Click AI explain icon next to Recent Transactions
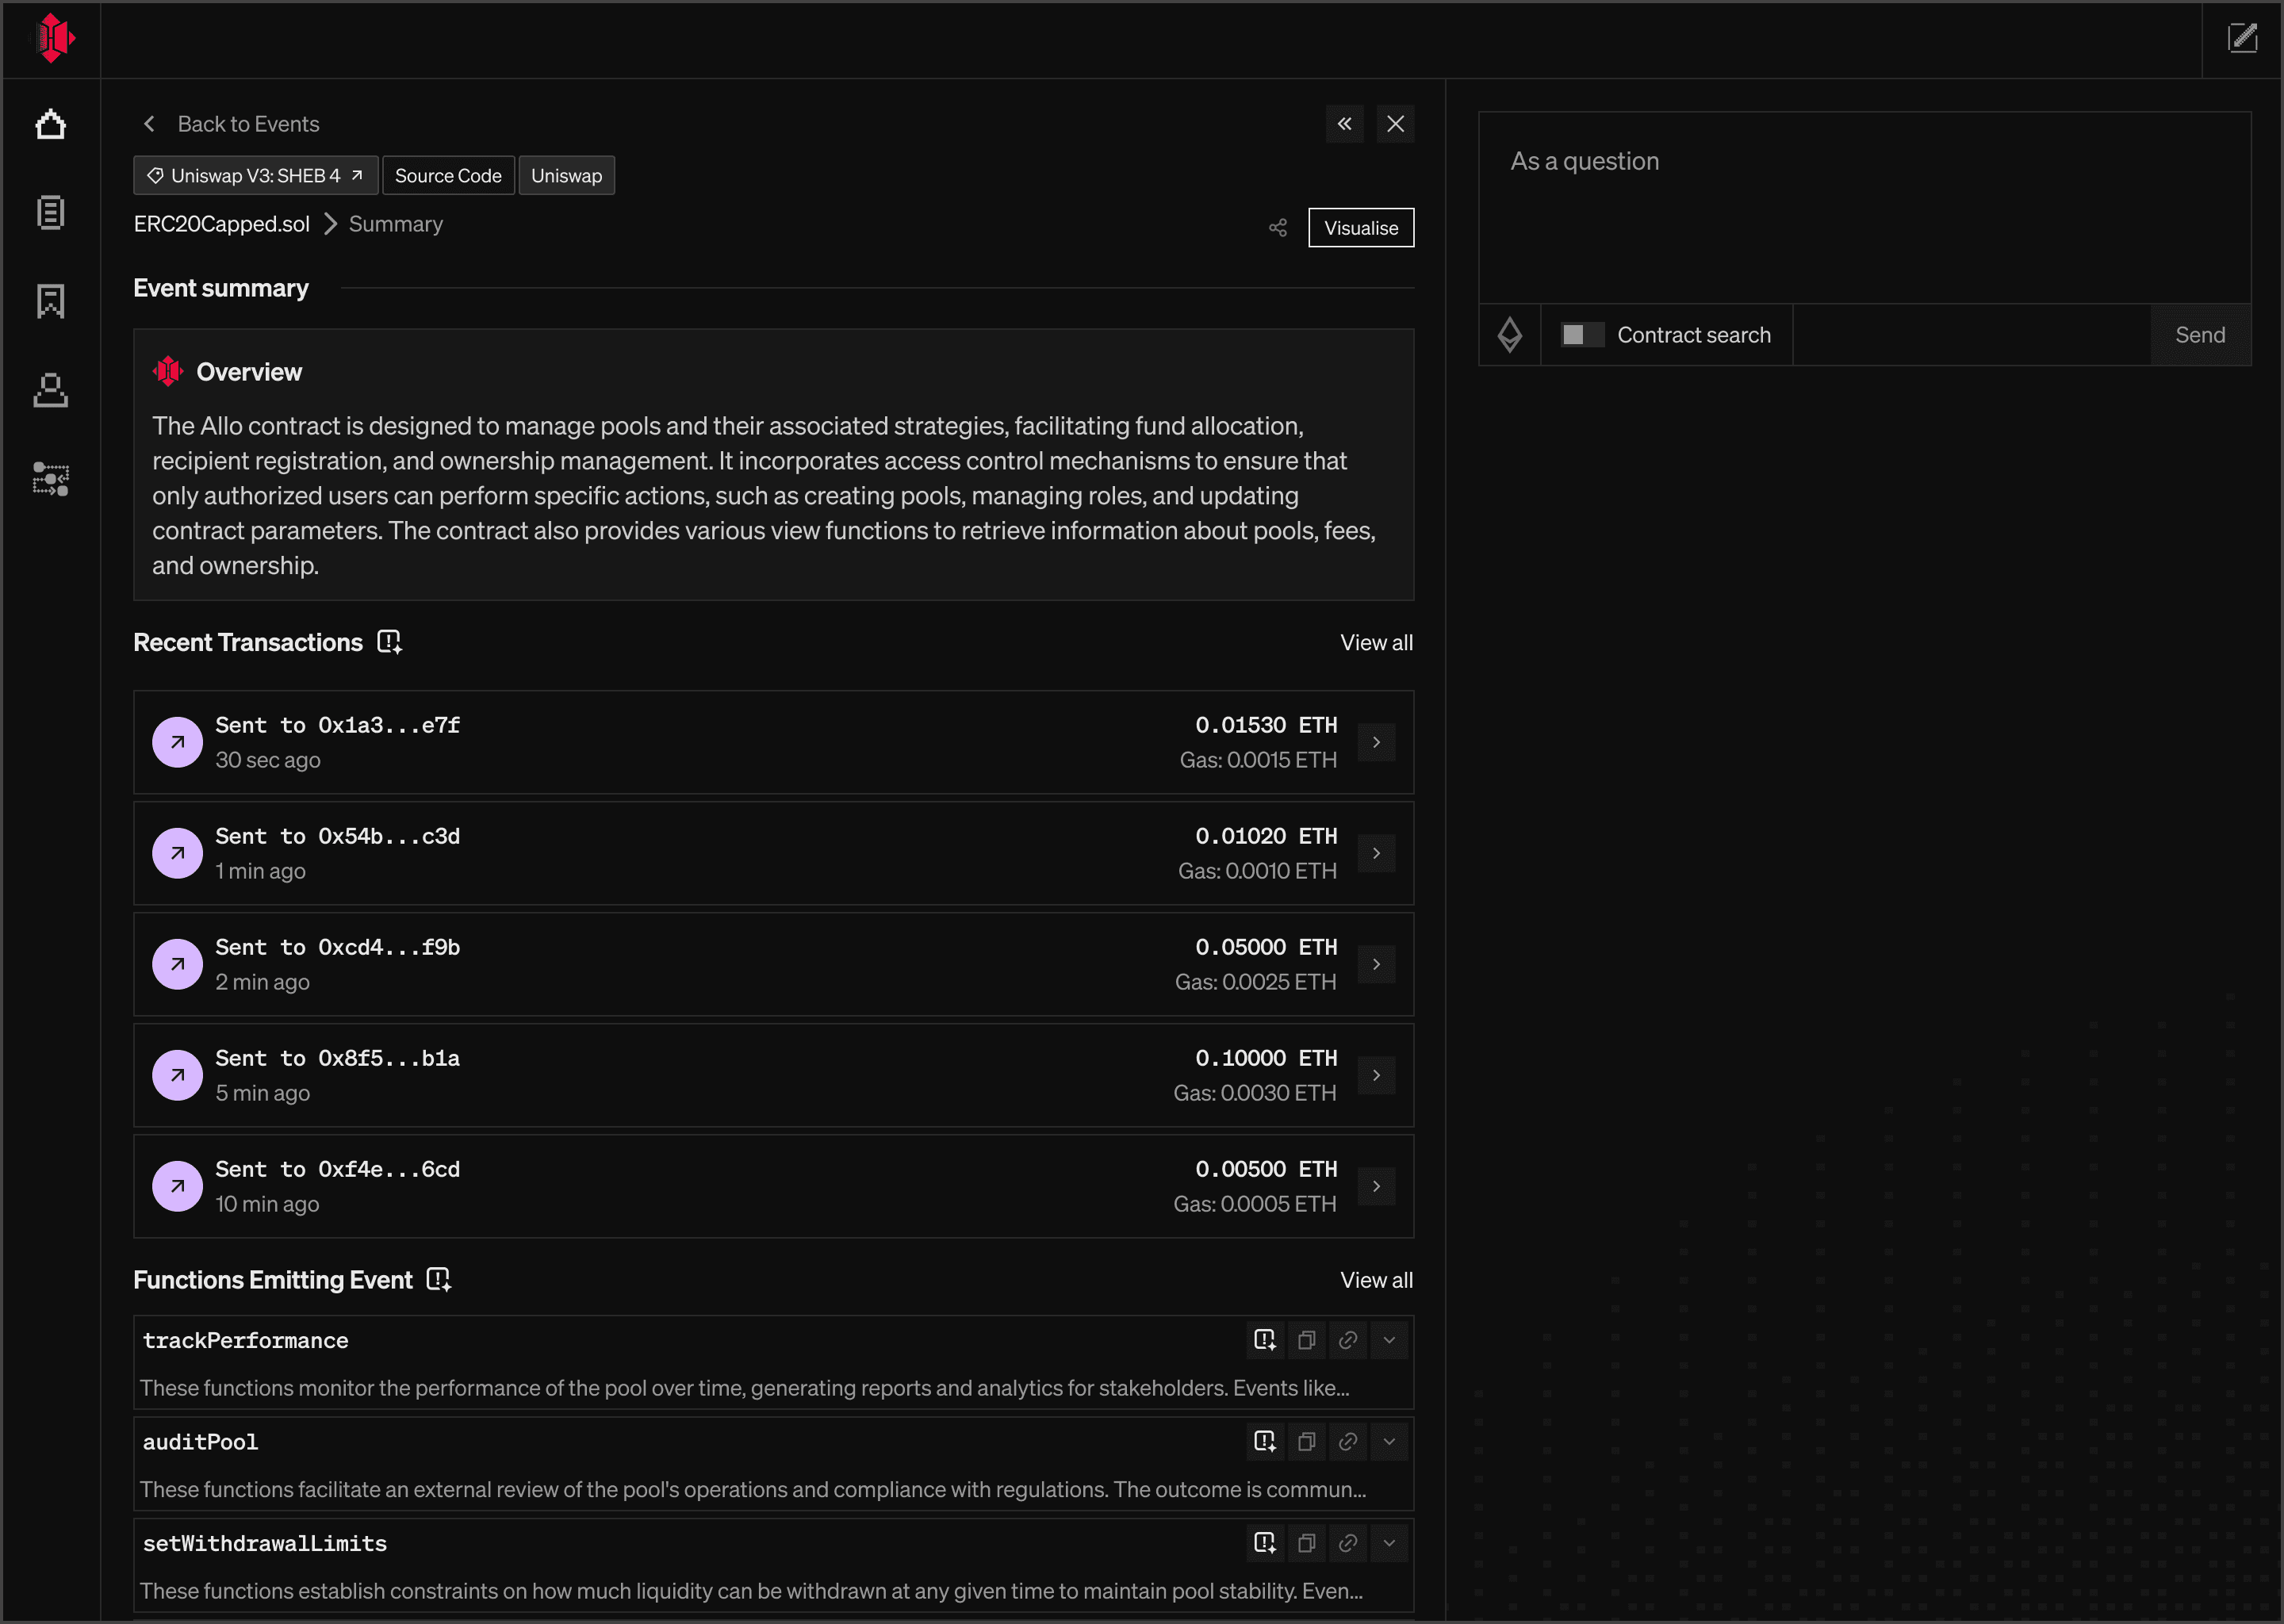The height and width of the screenshot is (1624, 2284). point(389,642)
